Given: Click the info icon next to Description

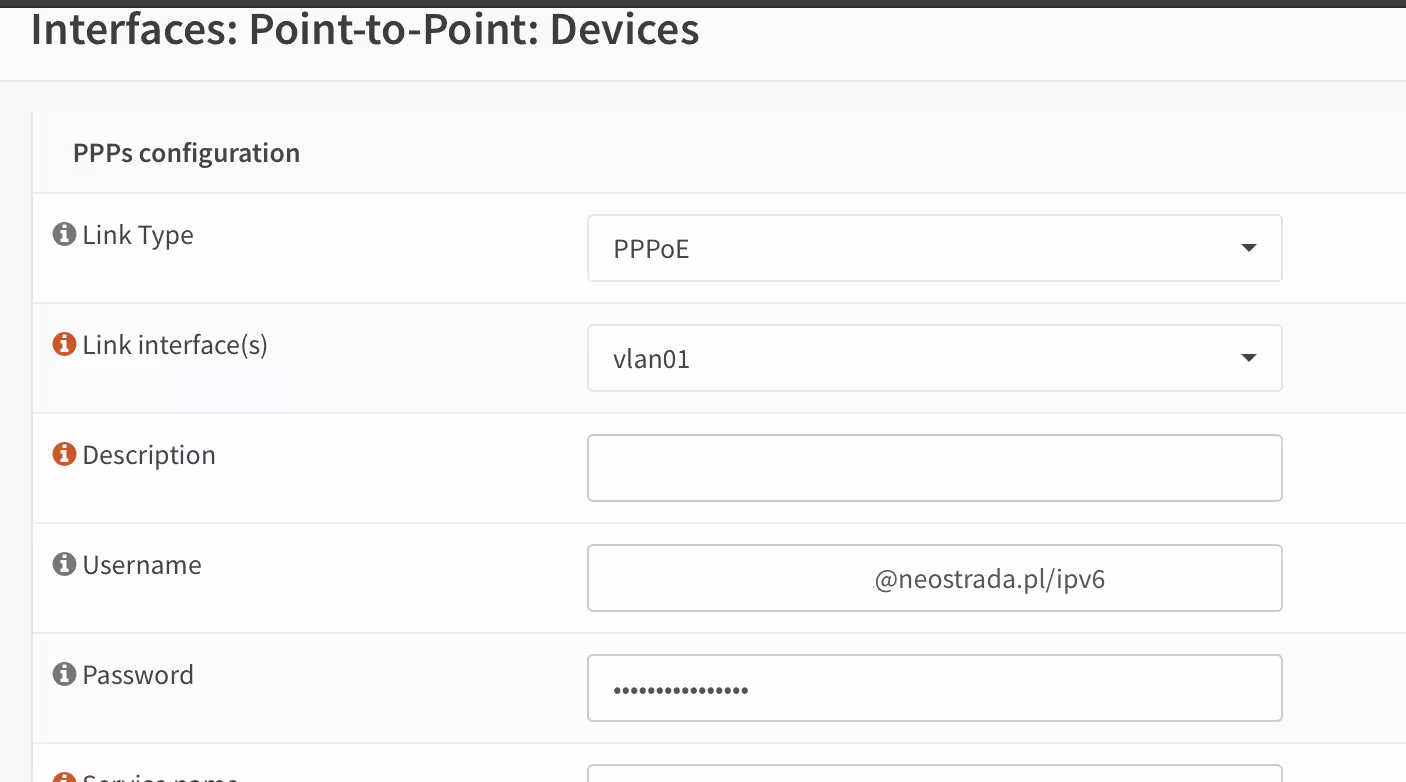Looking at the screenshot, I should 64,455.
